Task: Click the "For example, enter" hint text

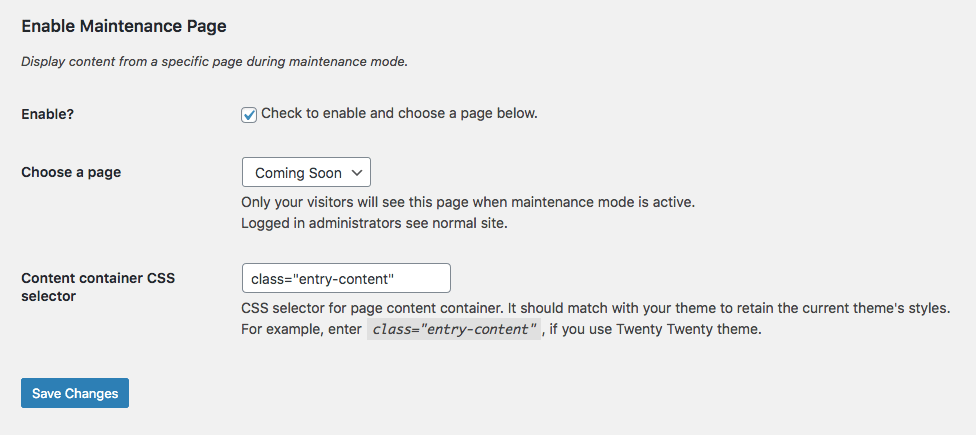Action: coord(301,329)
